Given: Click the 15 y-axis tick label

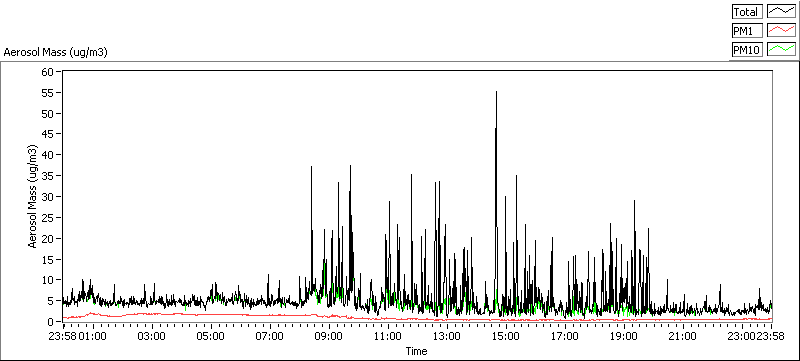Looking at the screenshot, I should (x=48, y=259).
